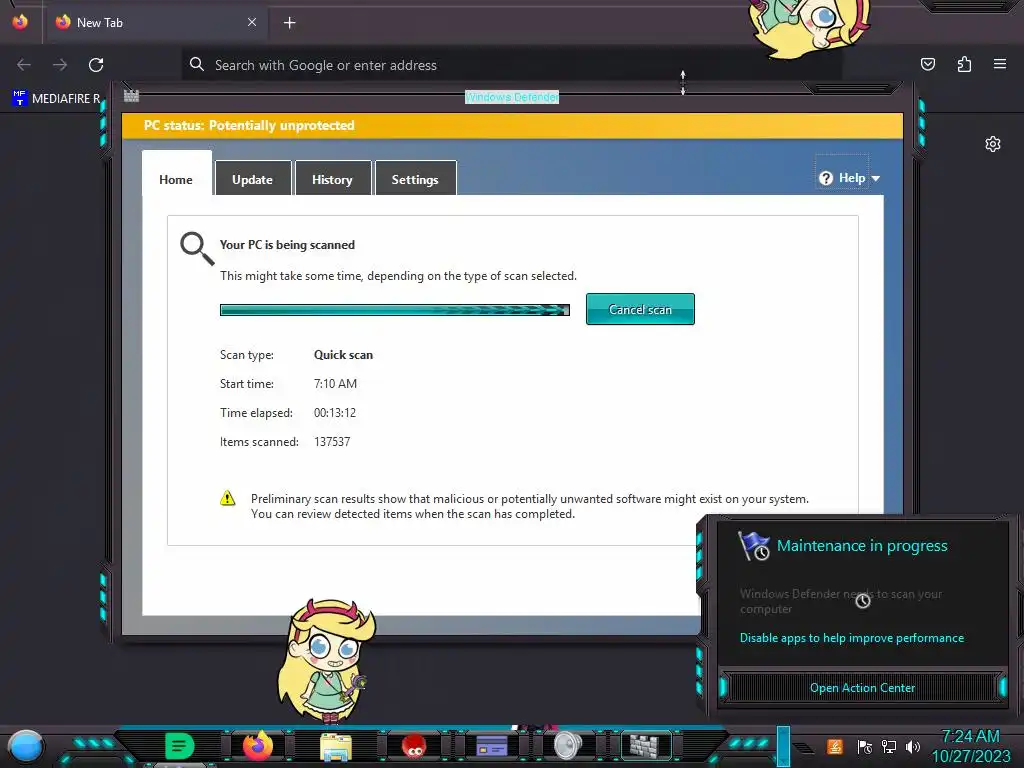Click the 'Maintenance in progress' heading
Viewport: 1024px width, 768px height.
click(x=862, y=546)
